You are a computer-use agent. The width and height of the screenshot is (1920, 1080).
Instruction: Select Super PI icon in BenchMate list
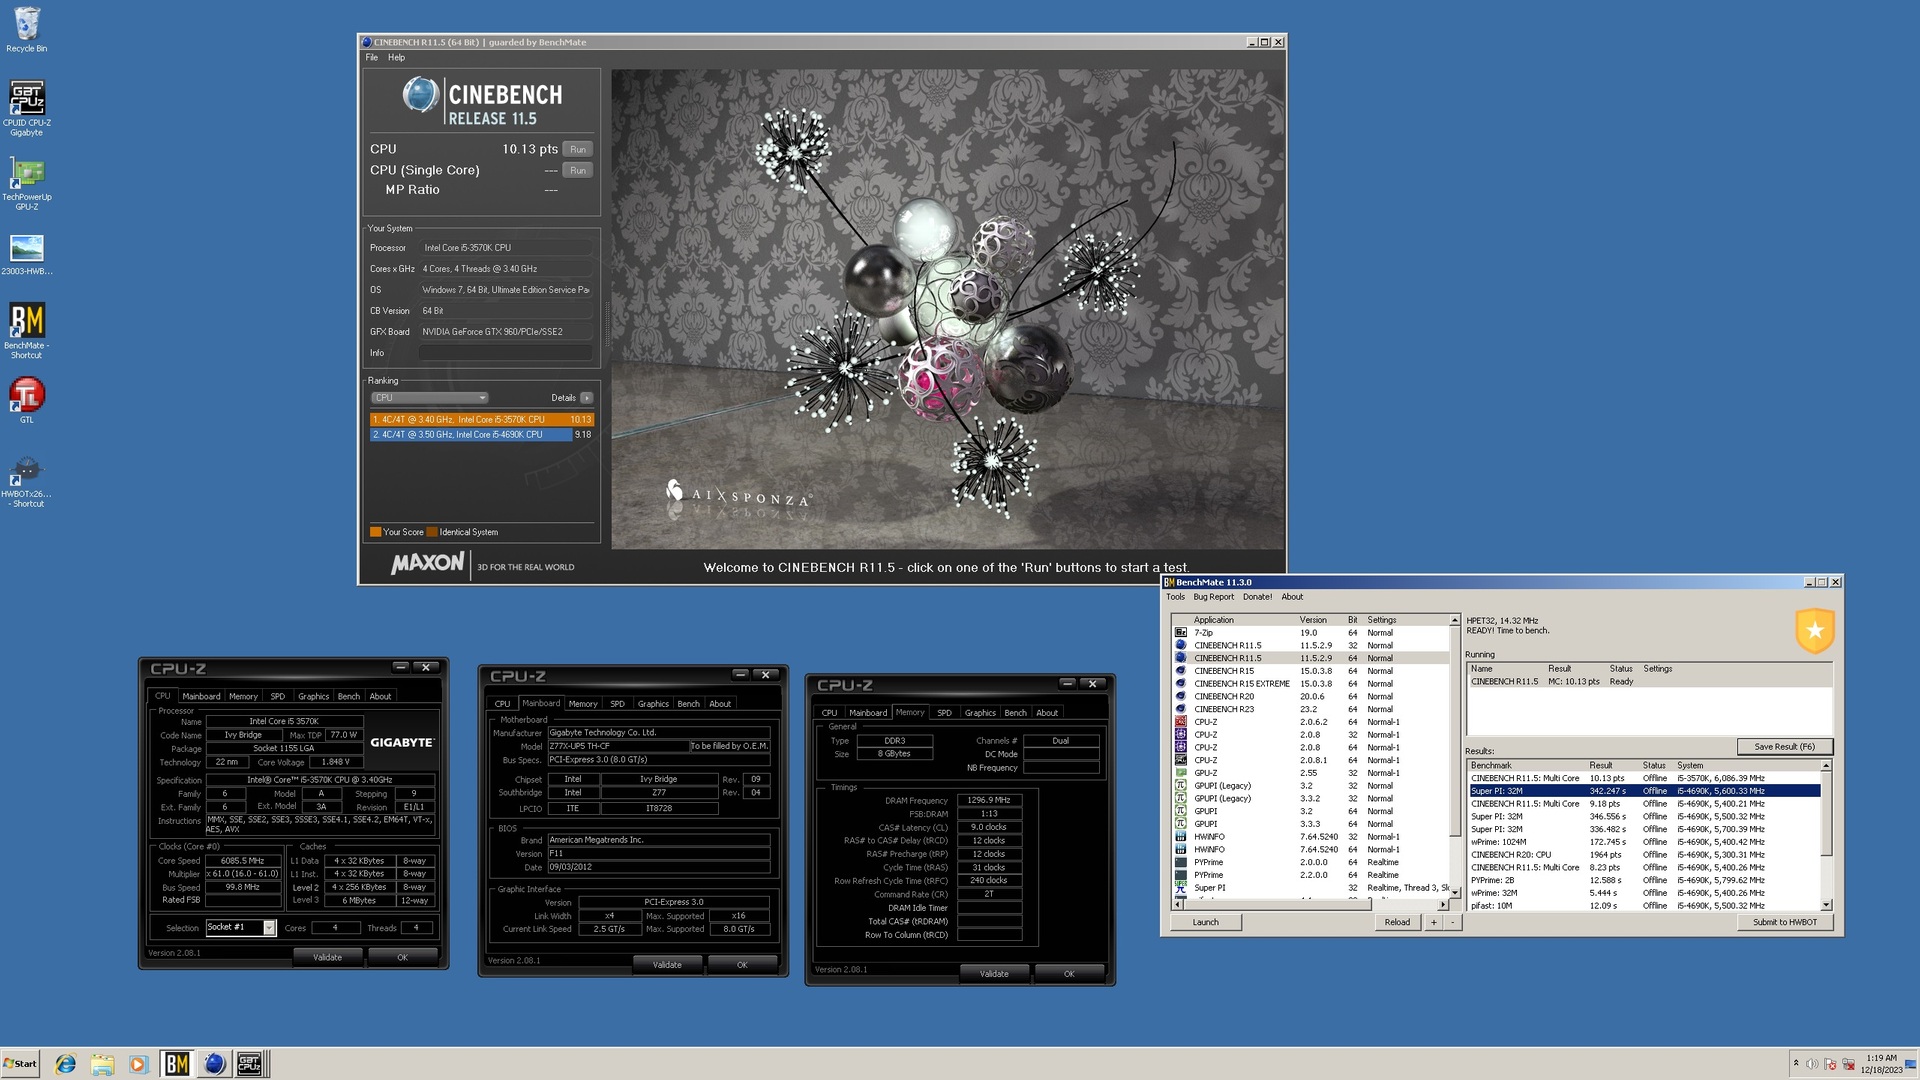click(1181, 888)
